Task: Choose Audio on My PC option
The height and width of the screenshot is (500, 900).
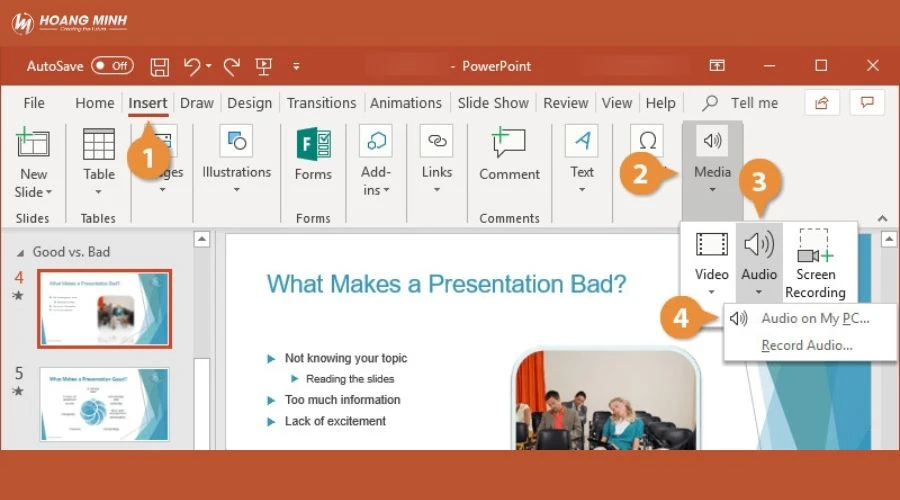Action: pyautogui.click(x=814, y=319)
